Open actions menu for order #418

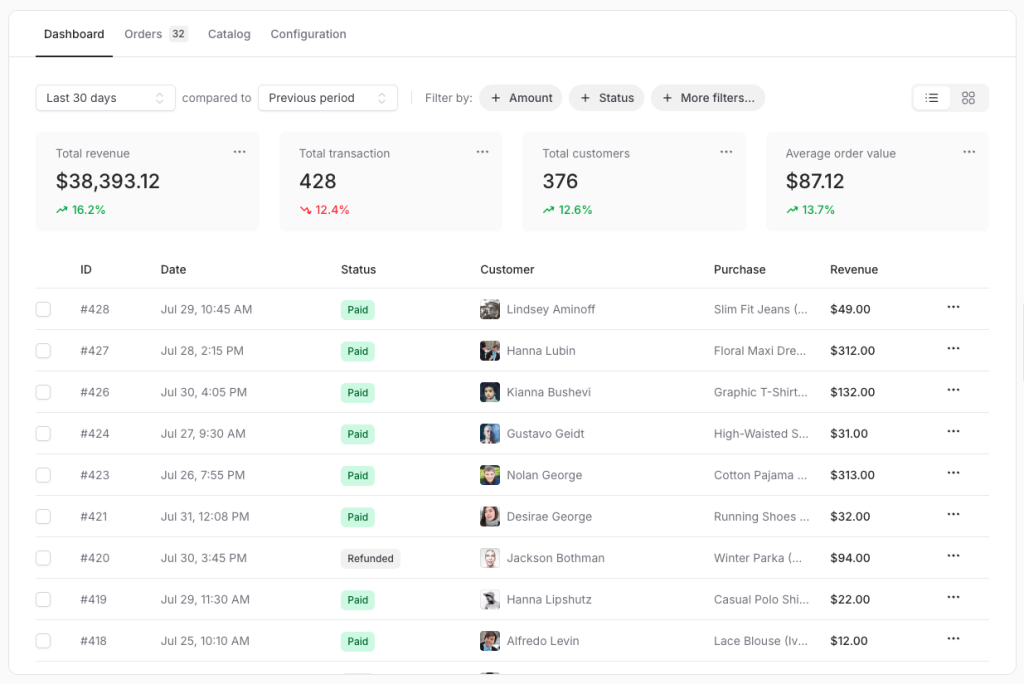coord(952,640)
